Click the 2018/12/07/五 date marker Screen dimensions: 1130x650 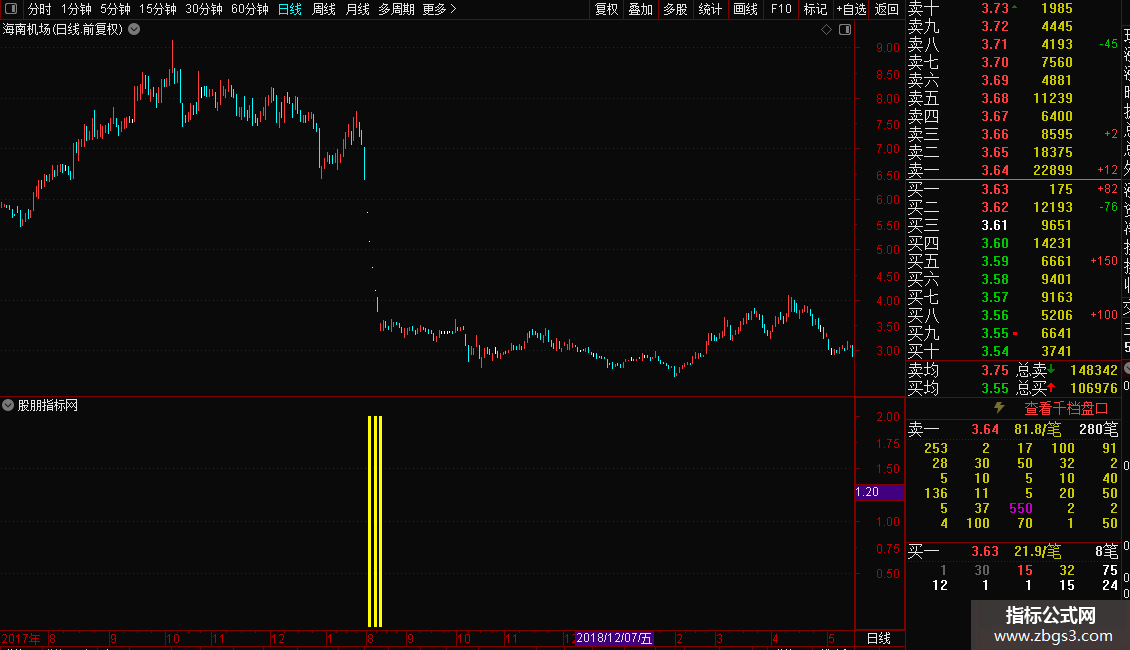pos(614,638)
